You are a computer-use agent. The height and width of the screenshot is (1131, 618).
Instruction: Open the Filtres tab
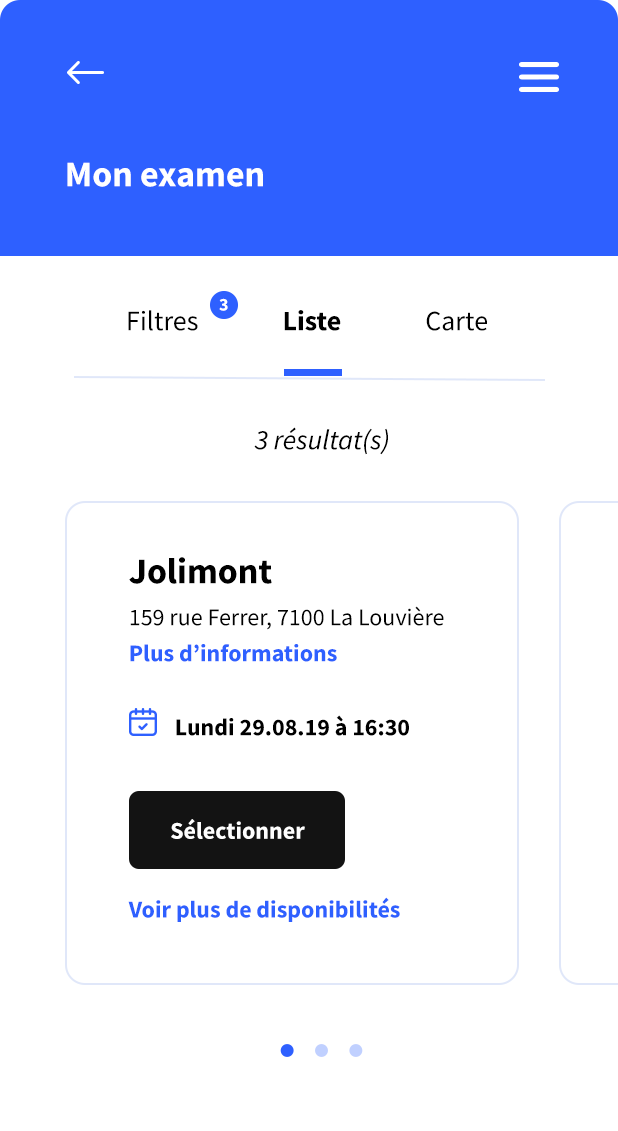[x=162, y=322]
